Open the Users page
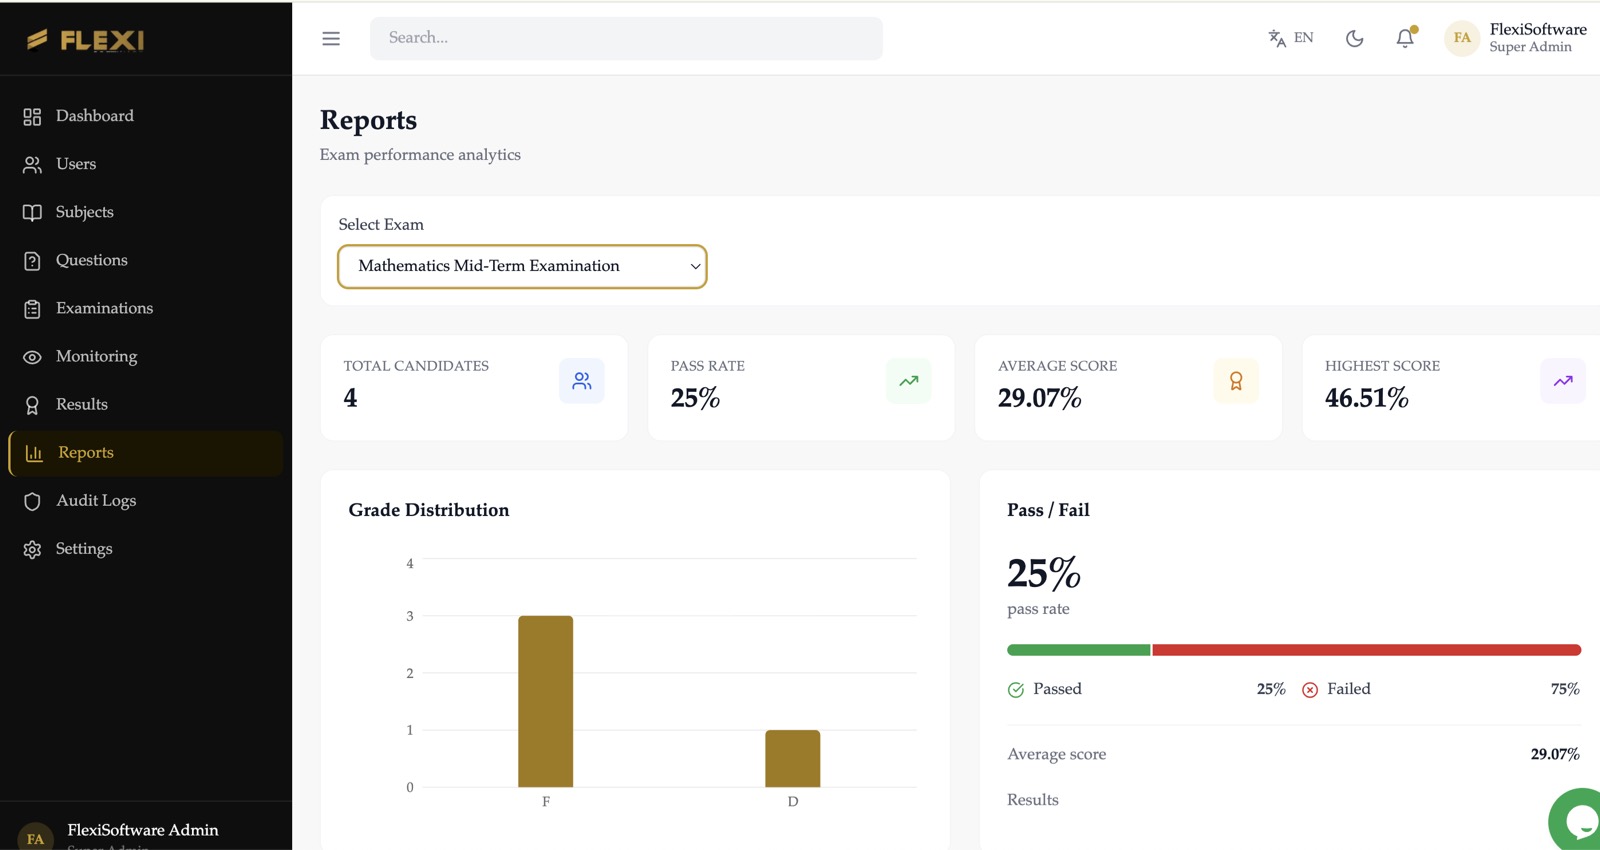Image resolution: width=1600 pixels, height=850 pixels. 146,164
